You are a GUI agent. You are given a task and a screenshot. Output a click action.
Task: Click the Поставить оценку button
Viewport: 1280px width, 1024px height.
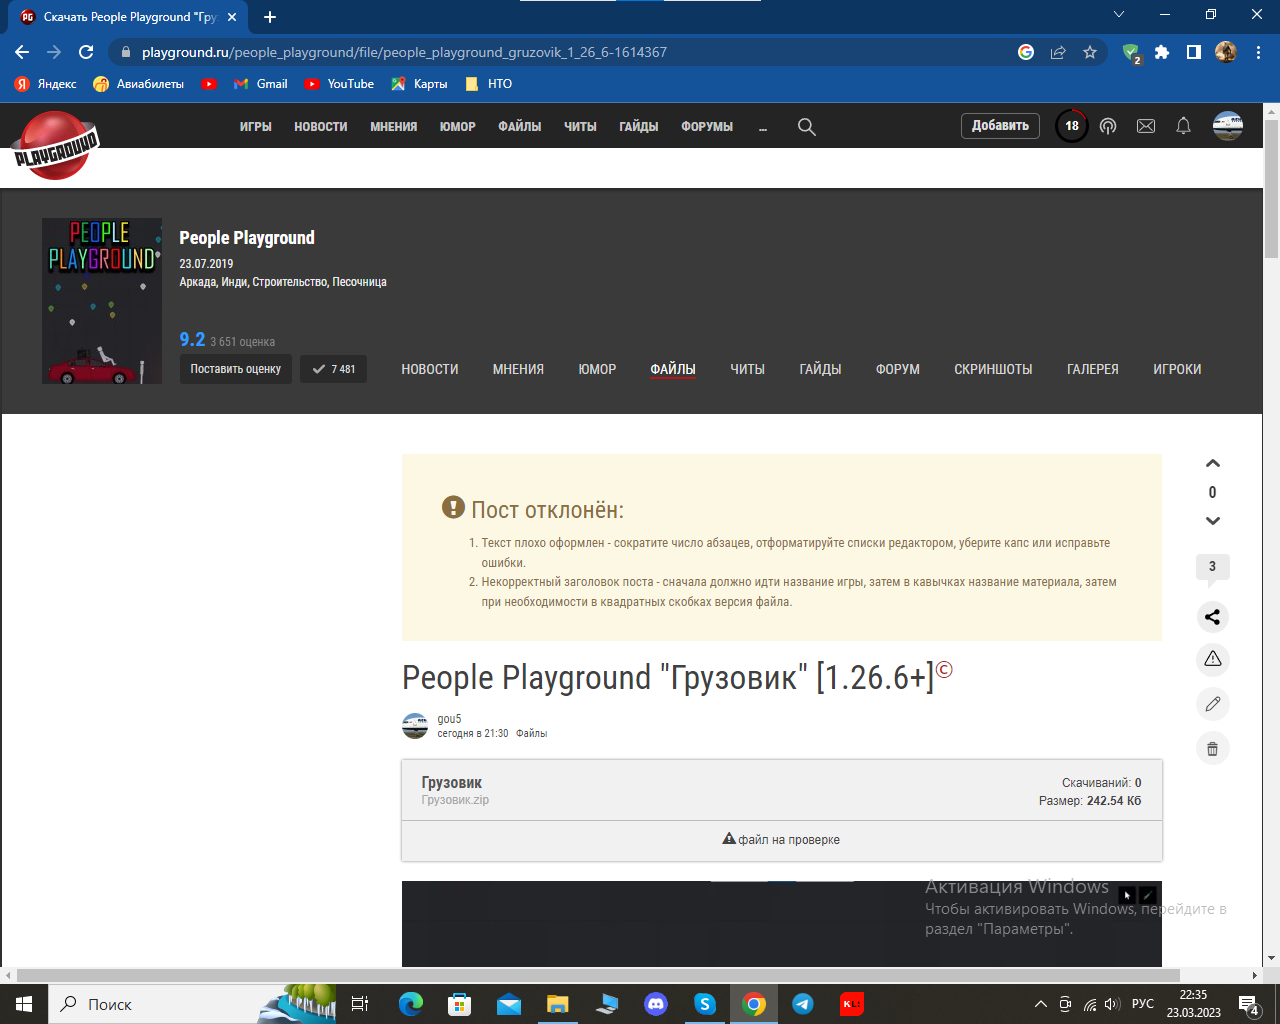[235, 369]
